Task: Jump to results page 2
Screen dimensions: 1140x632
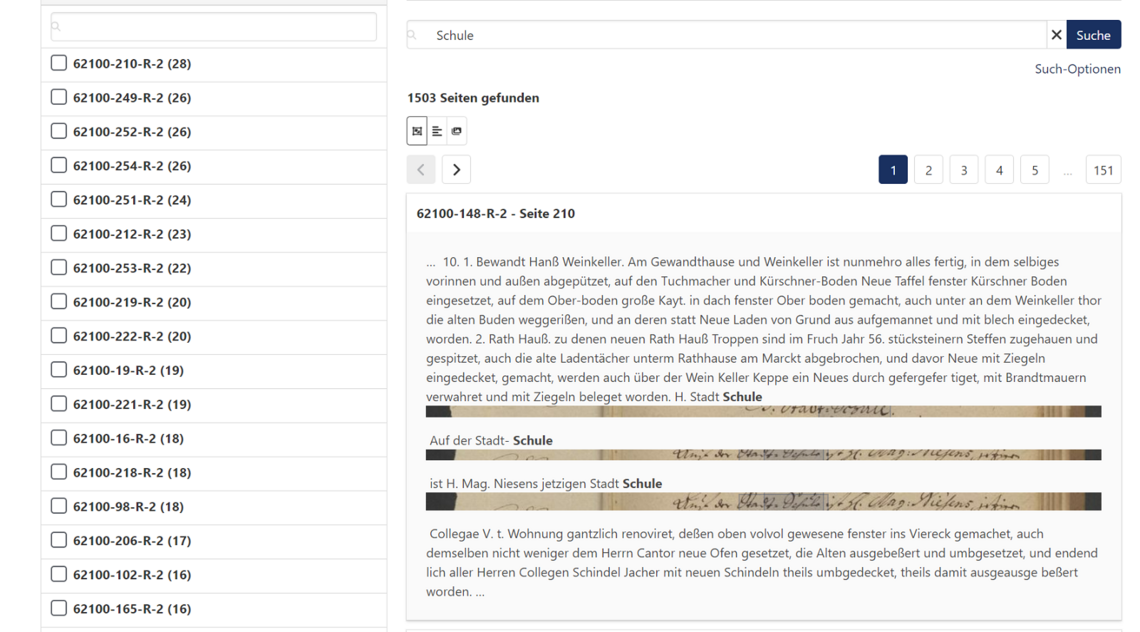Action: click(x=928, y=170)
